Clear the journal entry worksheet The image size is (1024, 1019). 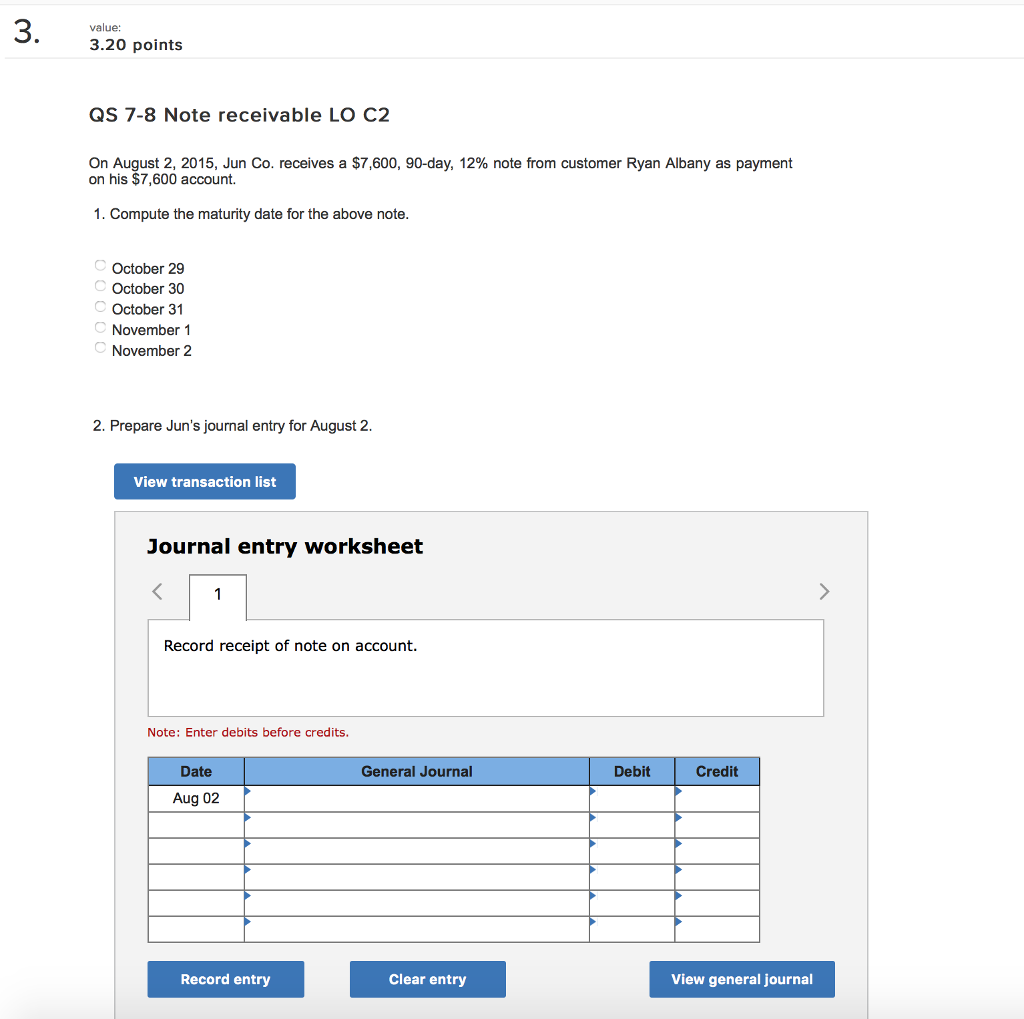[427, 979]
